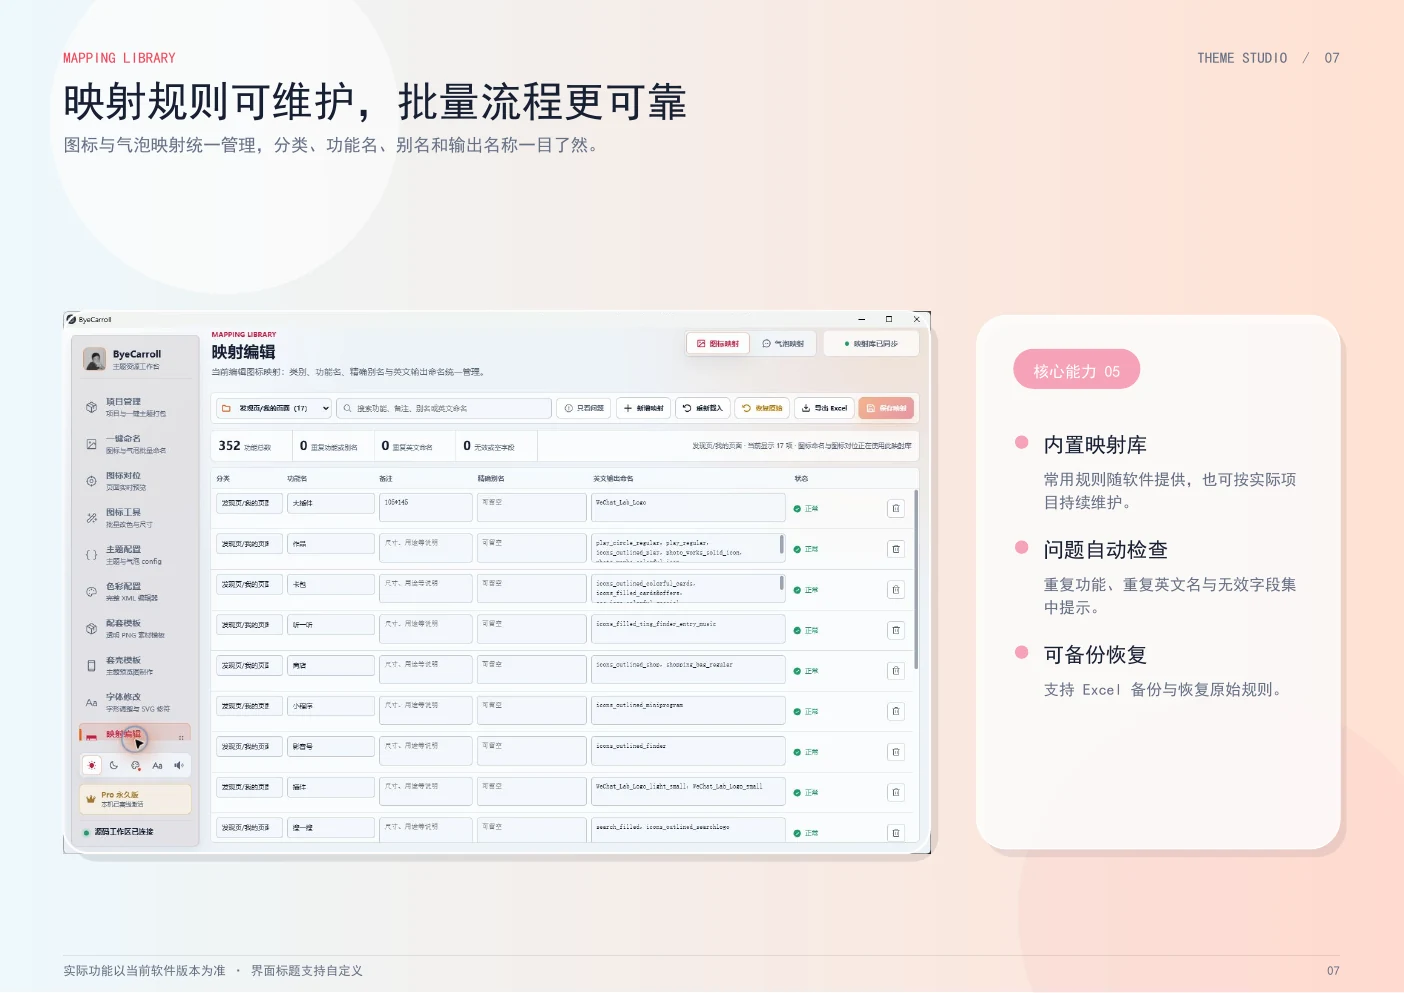
Task: Click 分类 field in 小程序 row
Action: 250,706
